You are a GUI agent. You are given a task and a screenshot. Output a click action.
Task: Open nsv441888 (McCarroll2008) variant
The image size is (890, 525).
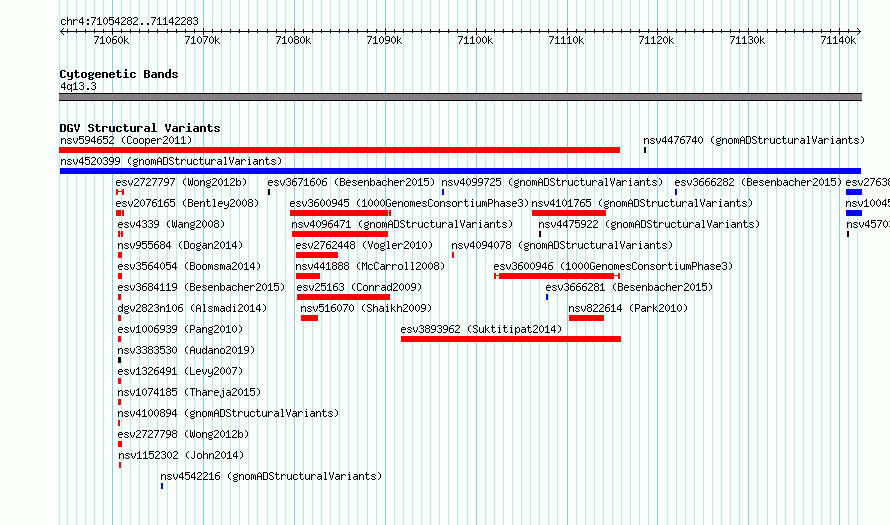pyautogui.click(x=371, y=266)
